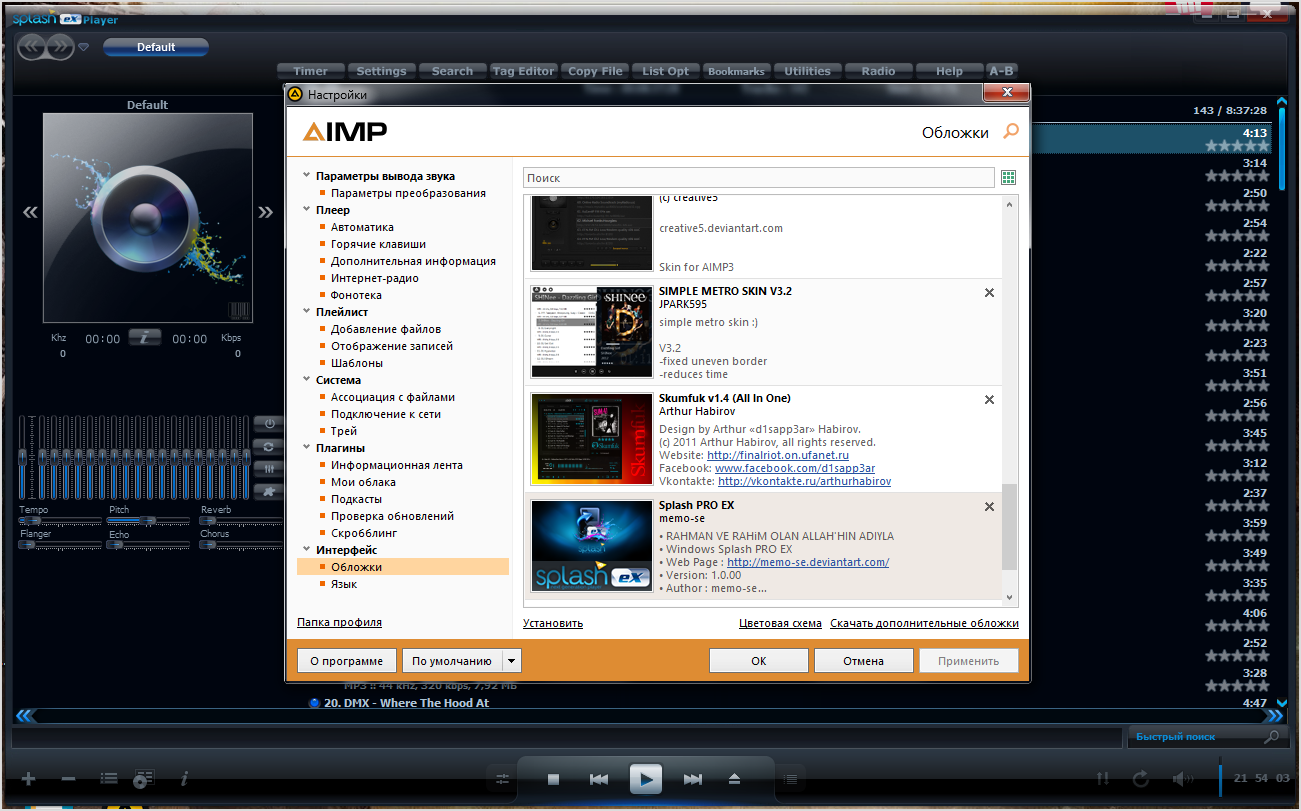
Task: Collapse the Параметры вывода звука tree section
Action: (x=306, y=176)
